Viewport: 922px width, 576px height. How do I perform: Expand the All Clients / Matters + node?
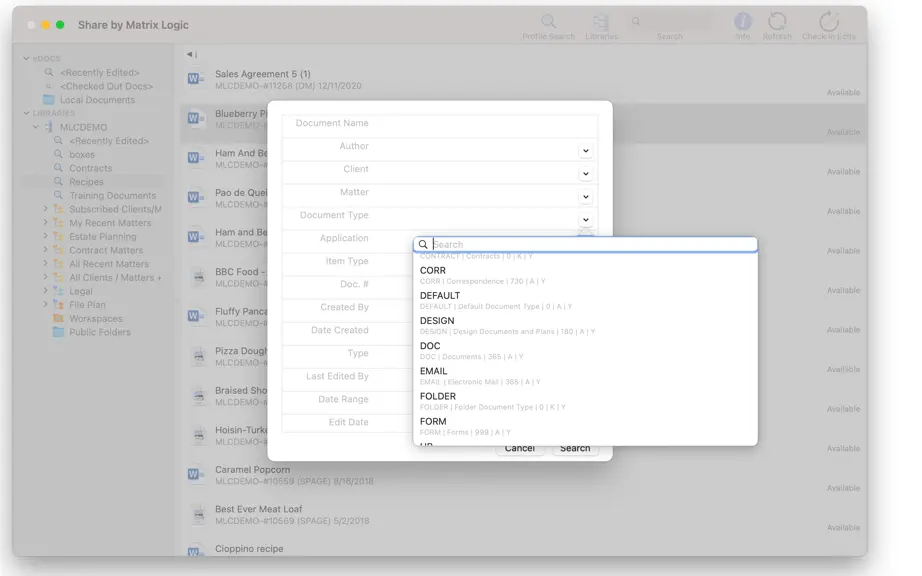click(x=45, y=277)
